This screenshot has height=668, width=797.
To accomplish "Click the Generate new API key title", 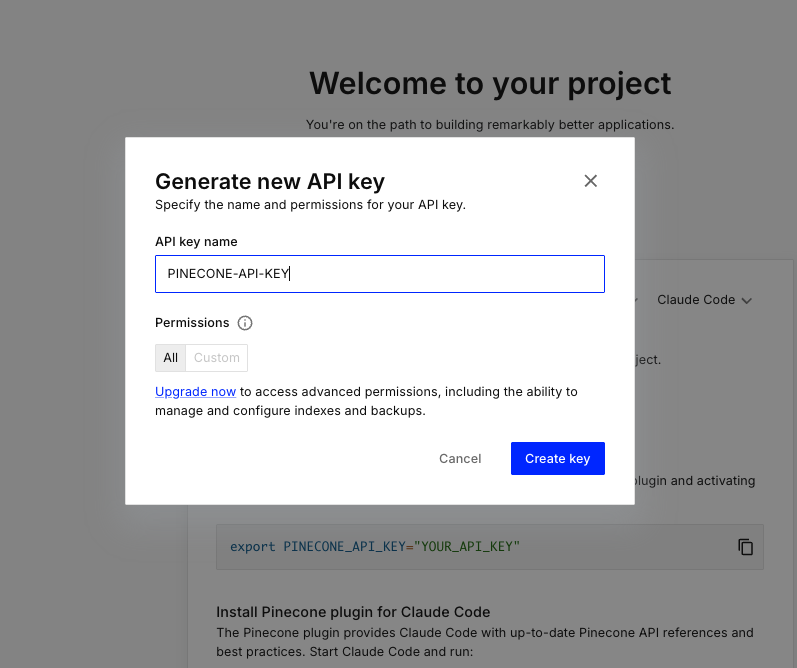I will [270, 181].
